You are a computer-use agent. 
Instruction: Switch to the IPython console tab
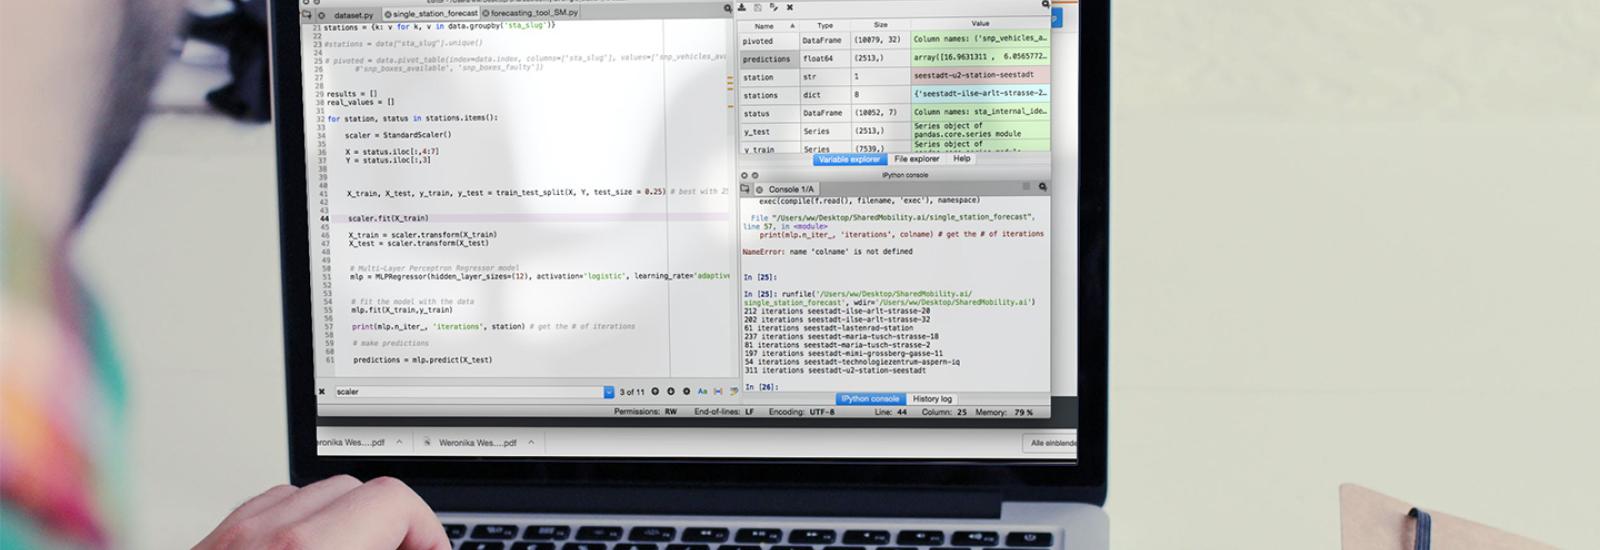(x=869, y=399)
